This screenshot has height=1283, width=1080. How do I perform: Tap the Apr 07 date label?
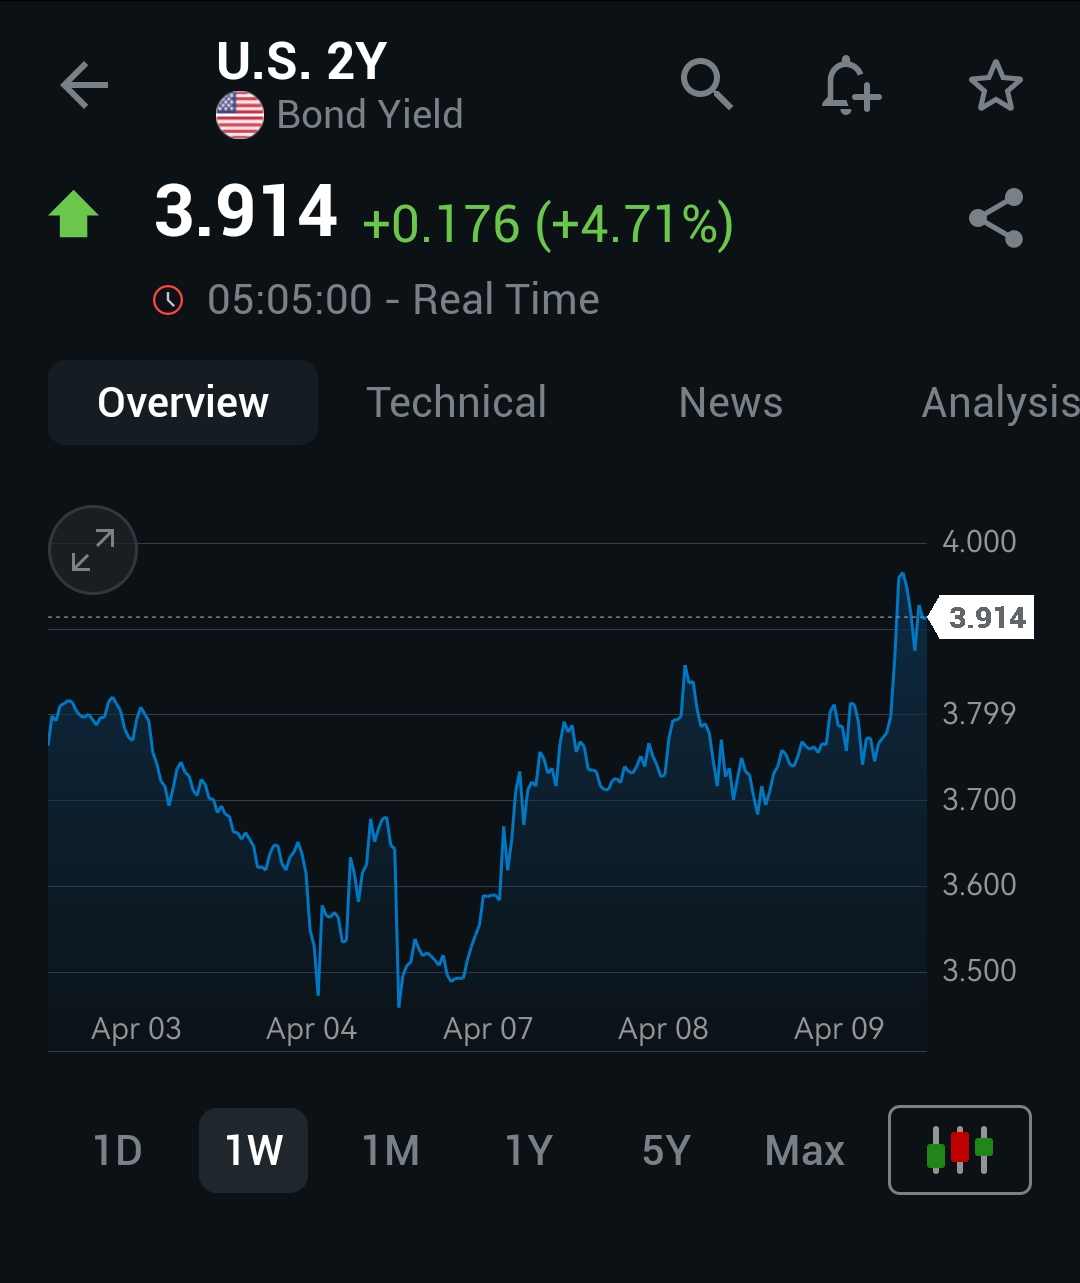coord(487,1029)
